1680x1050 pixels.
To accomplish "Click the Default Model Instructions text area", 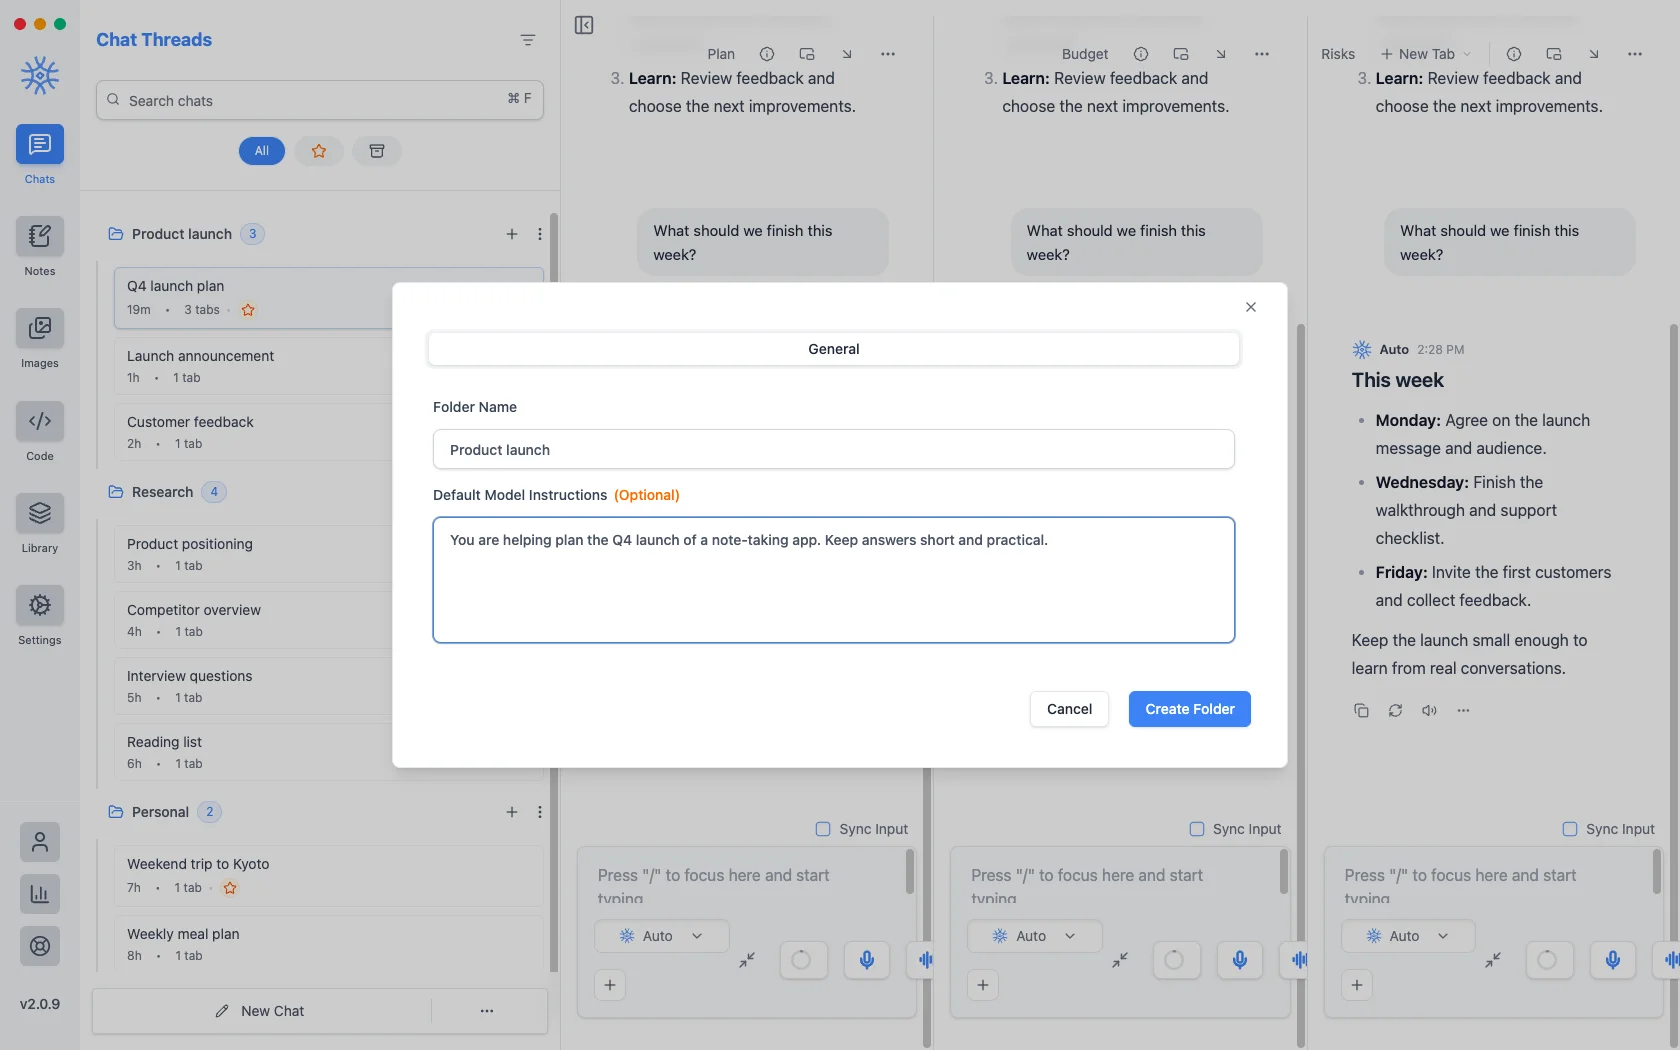I will 834,580.
